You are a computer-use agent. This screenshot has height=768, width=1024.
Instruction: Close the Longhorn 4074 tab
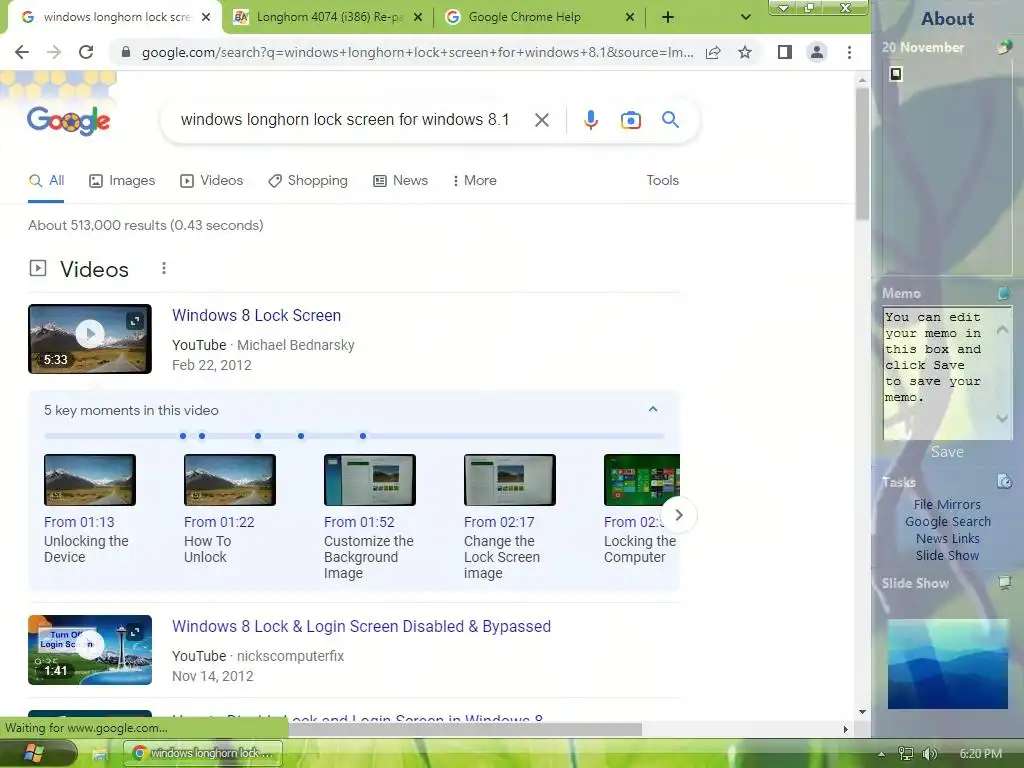pyautogui.click(x=419, y=17)
